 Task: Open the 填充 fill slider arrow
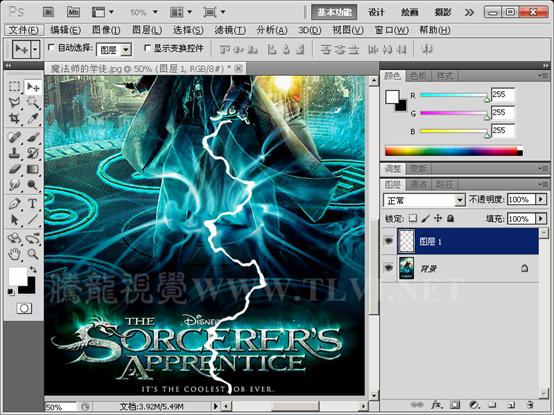[541, 219]
